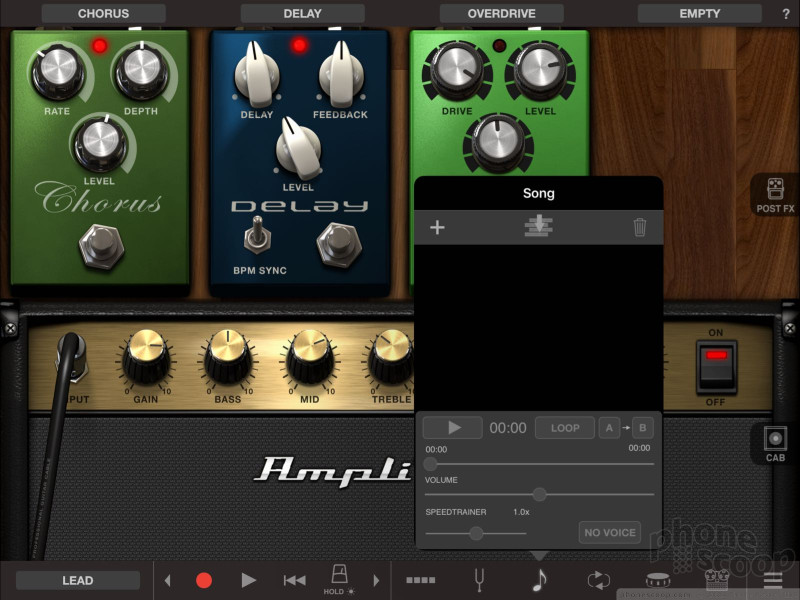
Task: Toggle the Chorus pedal footswitch
Action: 102,246
